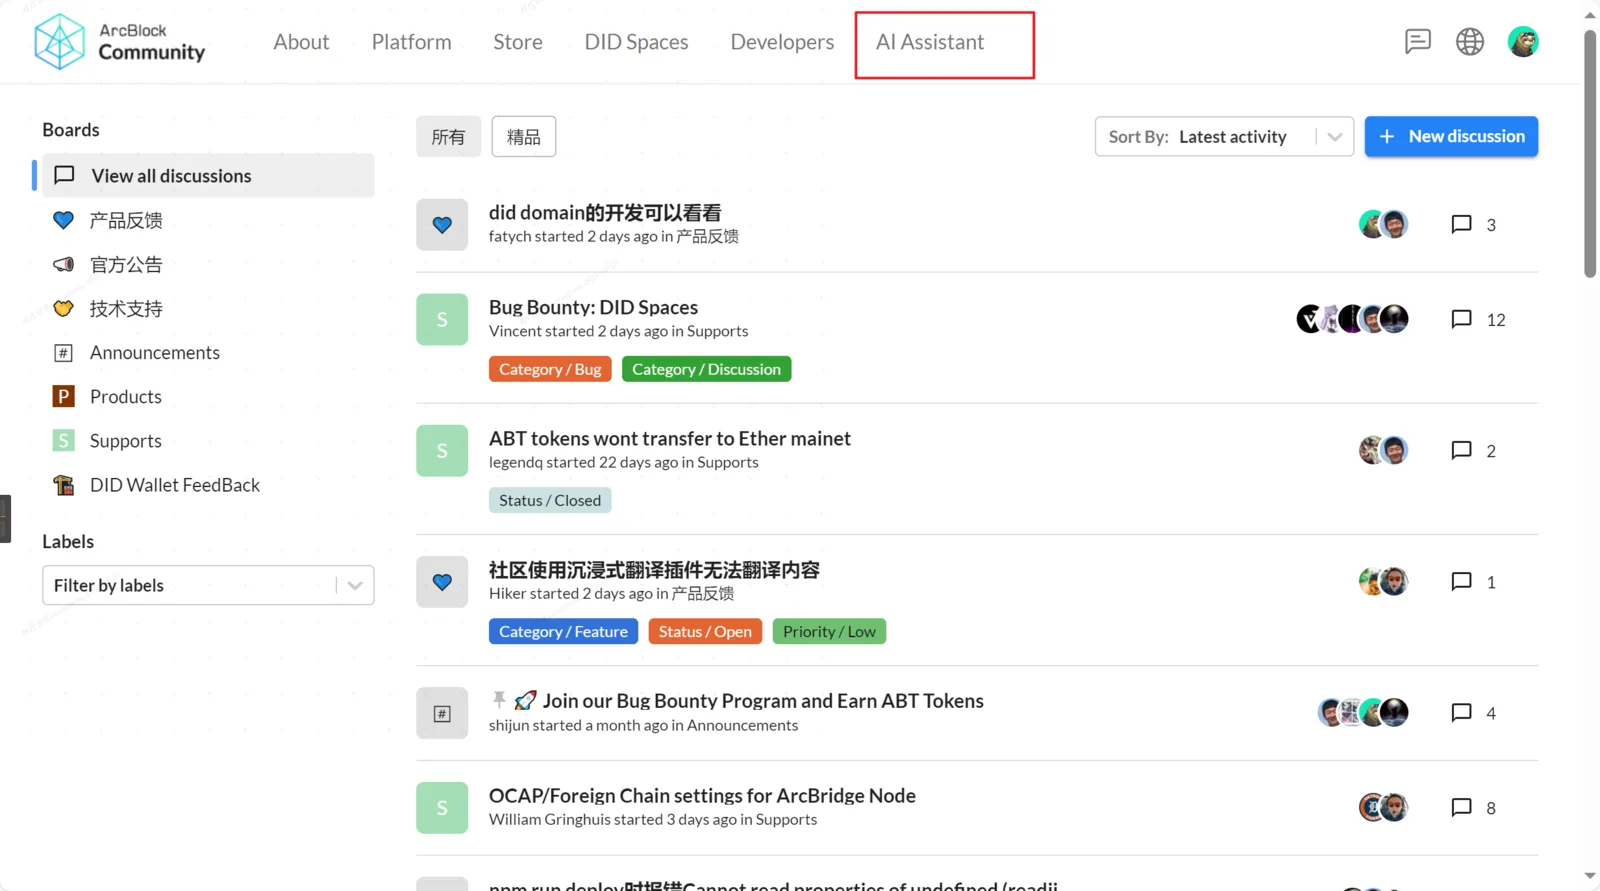Viewport: 1600px width, 891px height.
Task: Open the 产品反馈 board
Action: (126, 220)
